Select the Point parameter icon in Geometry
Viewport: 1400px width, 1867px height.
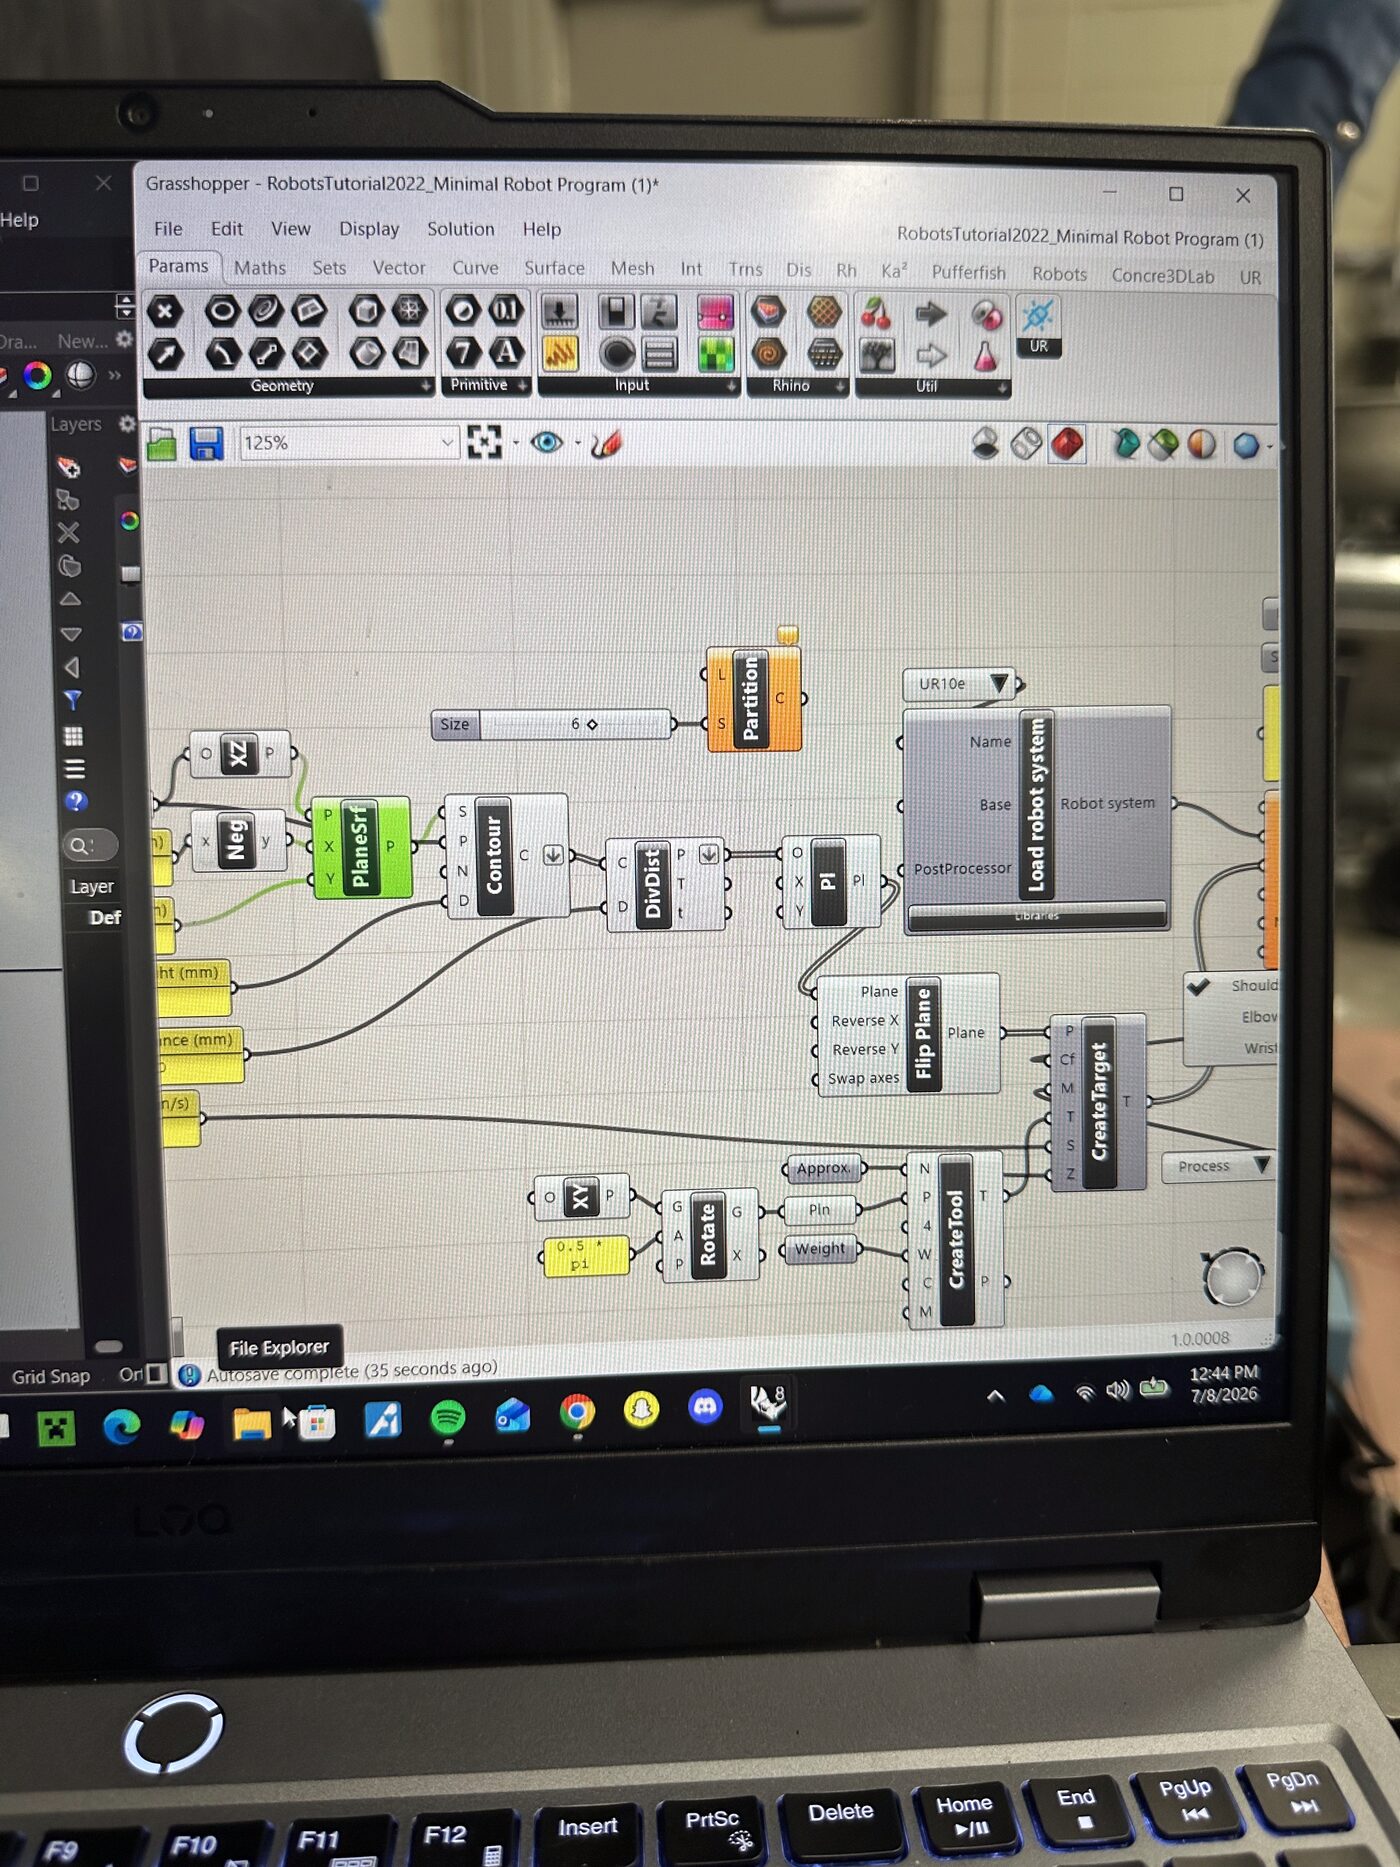click(x=165, y=311)
